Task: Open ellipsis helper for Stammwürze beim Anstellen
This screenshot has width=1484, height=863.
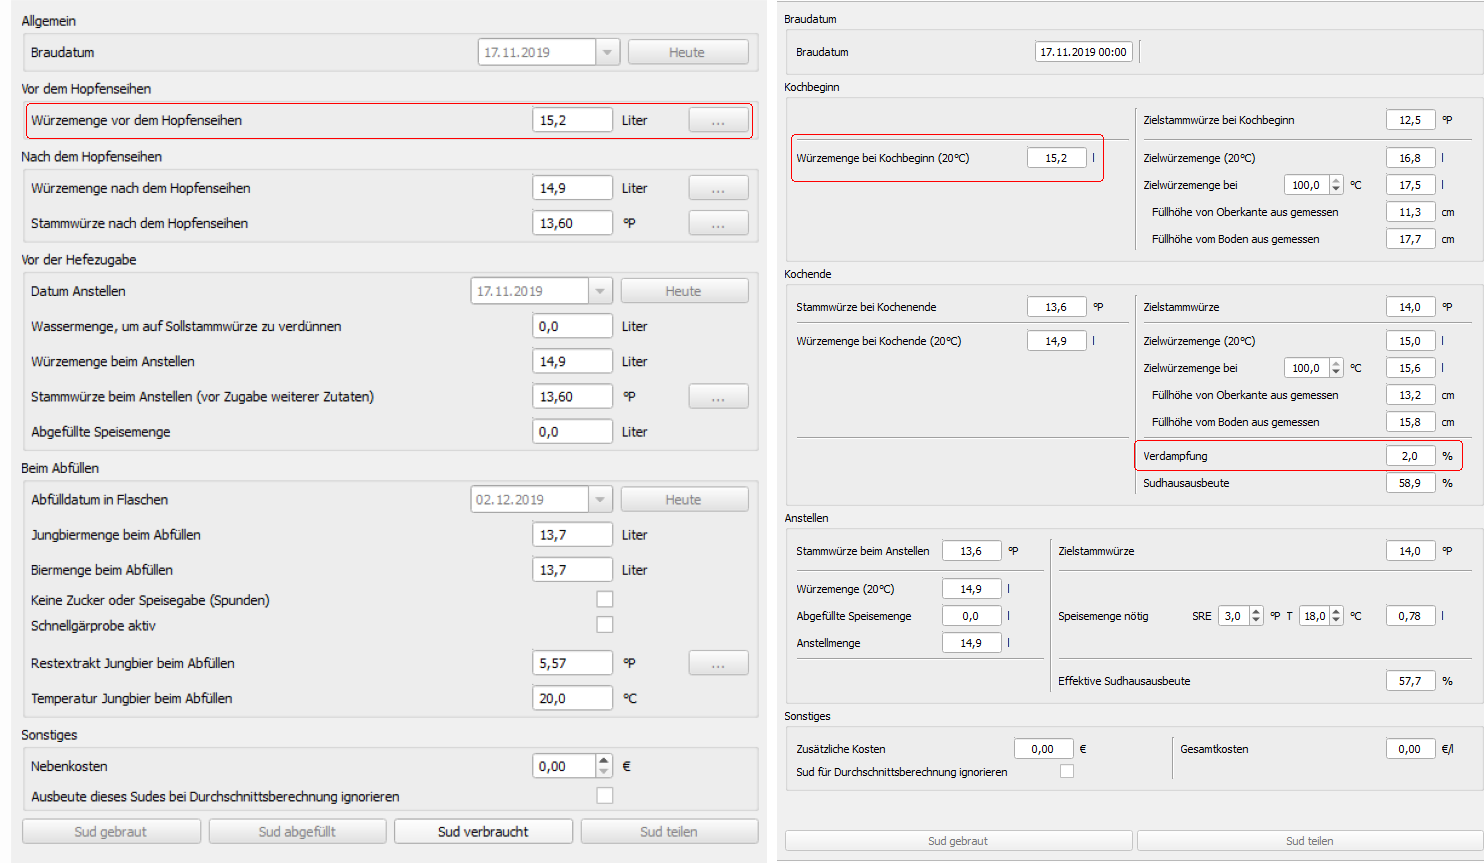Action: tap(718, 397)
